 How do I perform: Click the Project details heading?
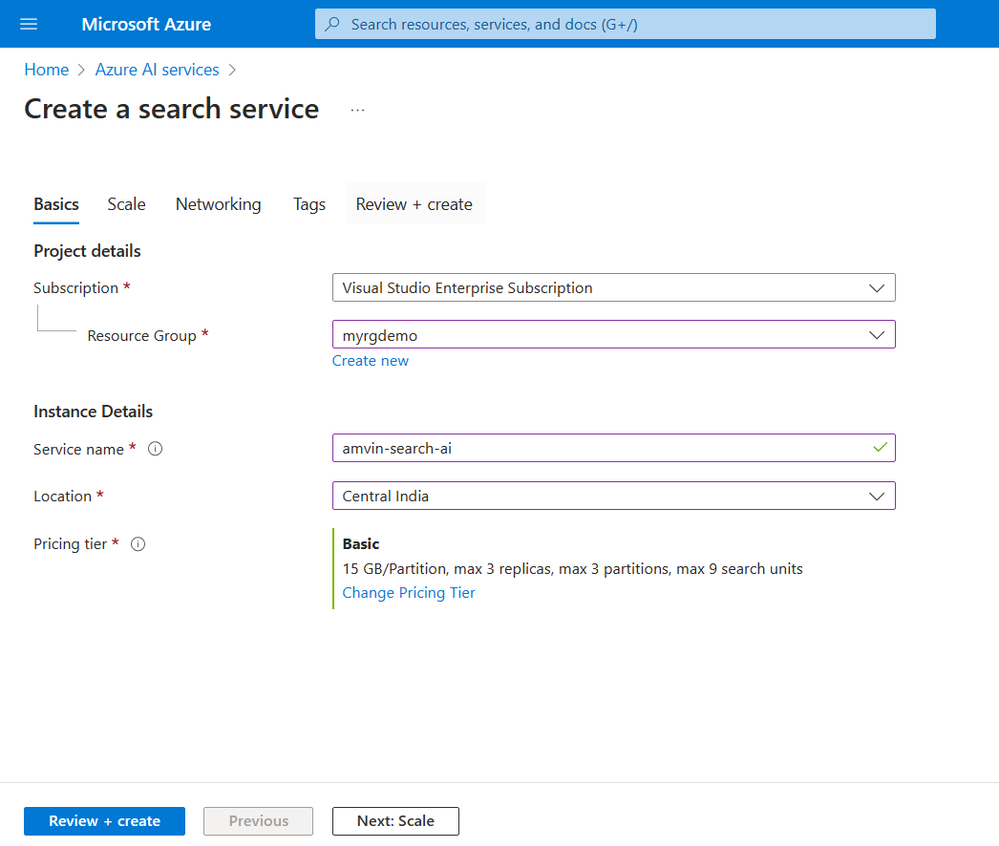[x=87, y=251]
